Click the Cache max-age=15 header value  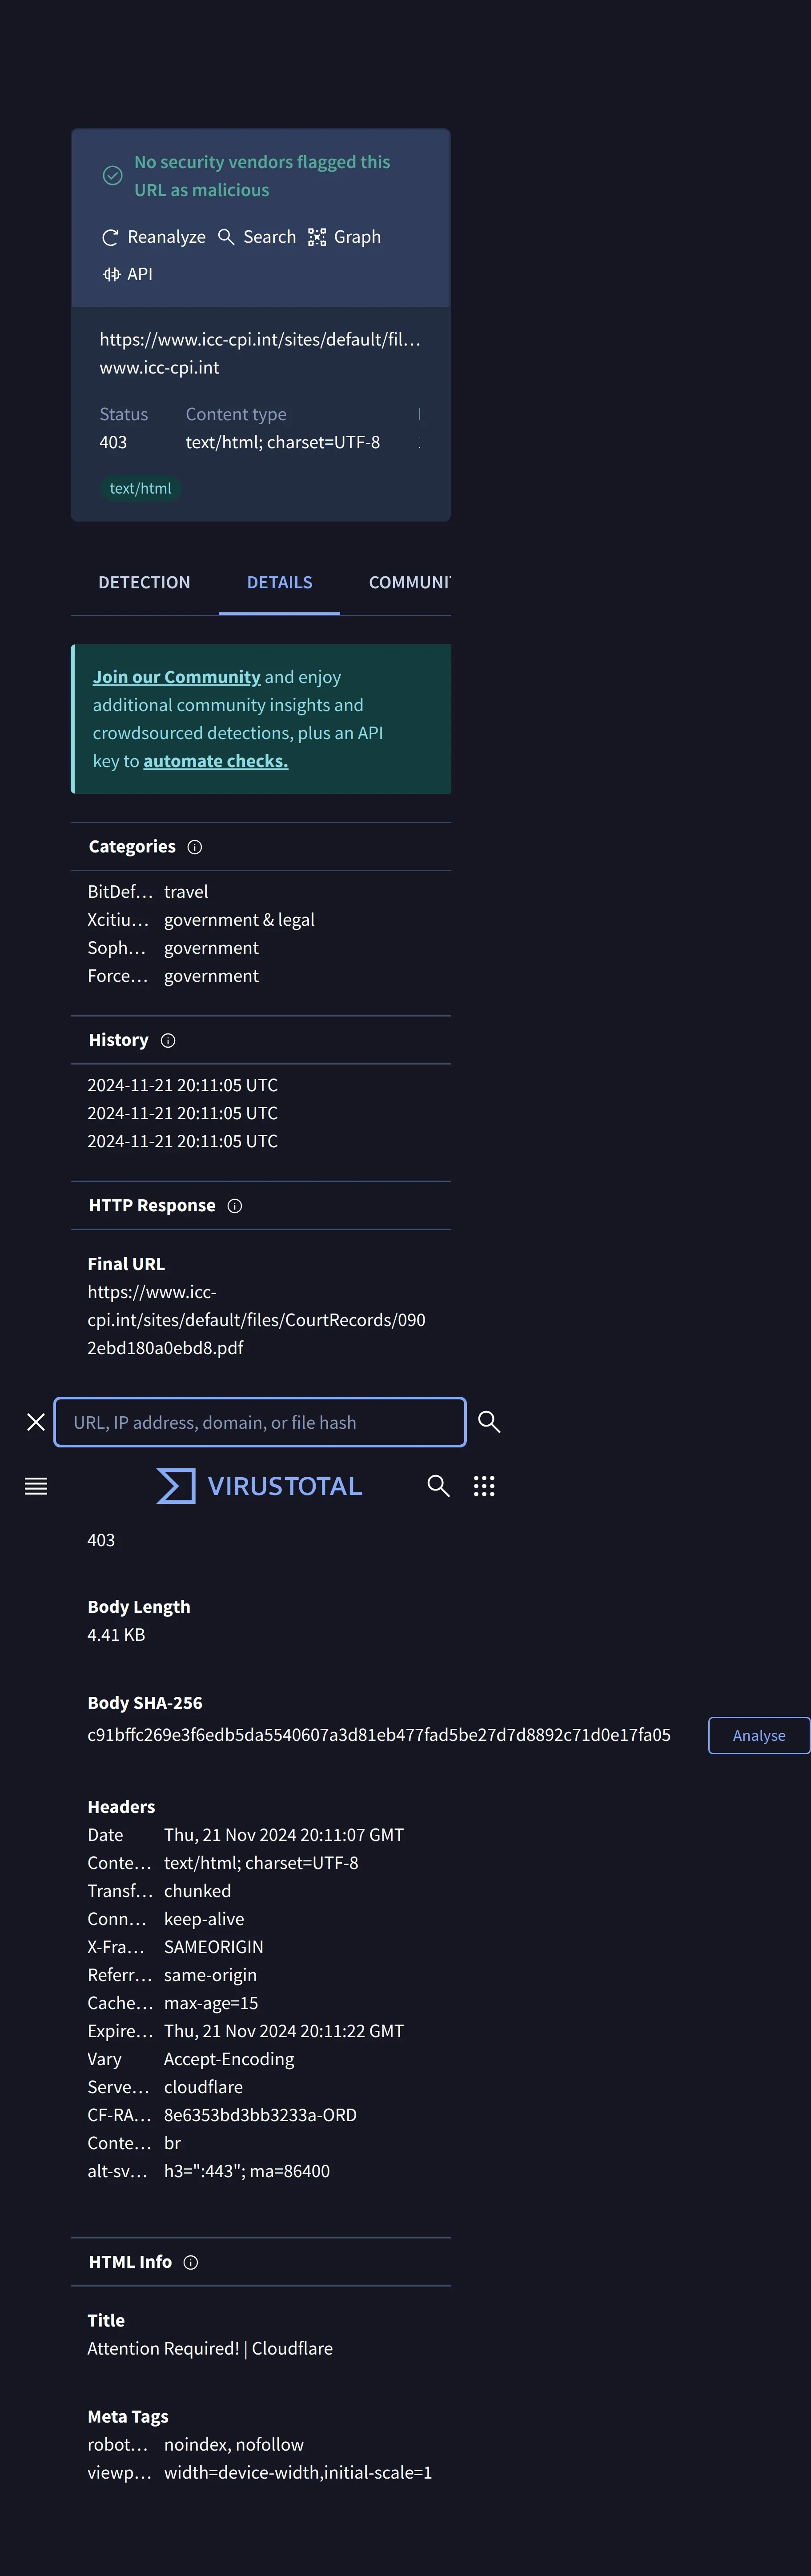[211, 2003]
